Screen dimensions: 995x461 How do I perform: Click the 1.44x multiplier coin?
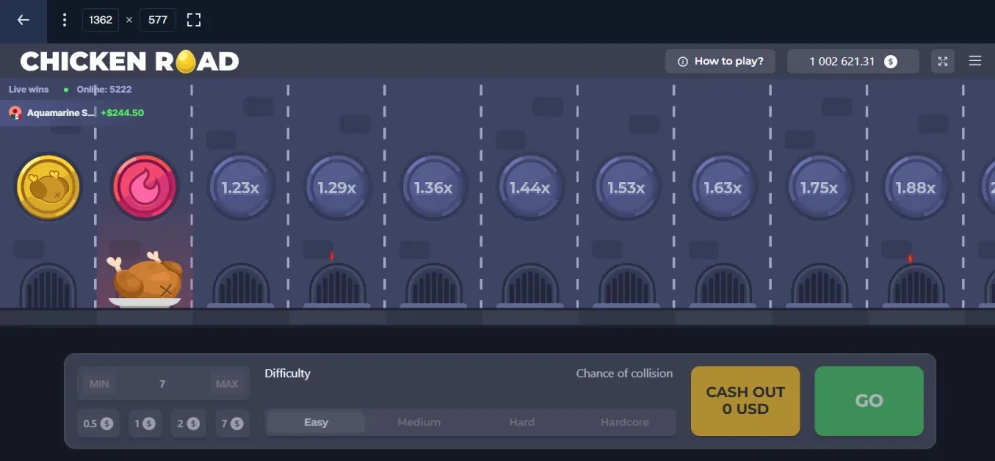[x=530, y=187]
